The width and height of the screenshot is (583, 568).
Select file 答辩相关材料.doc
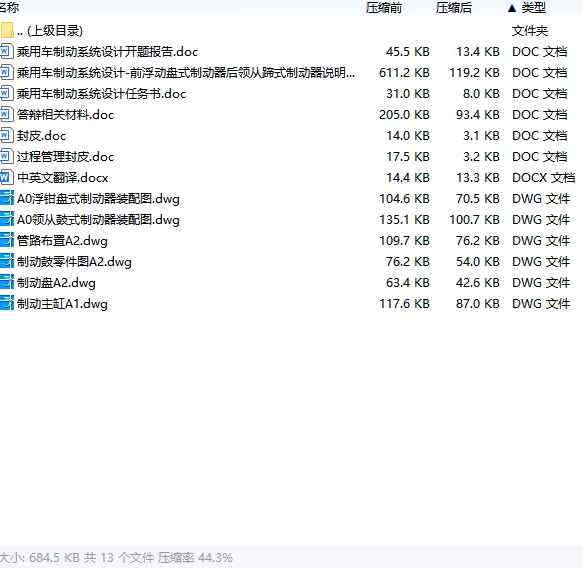click(x=65, y=114)
